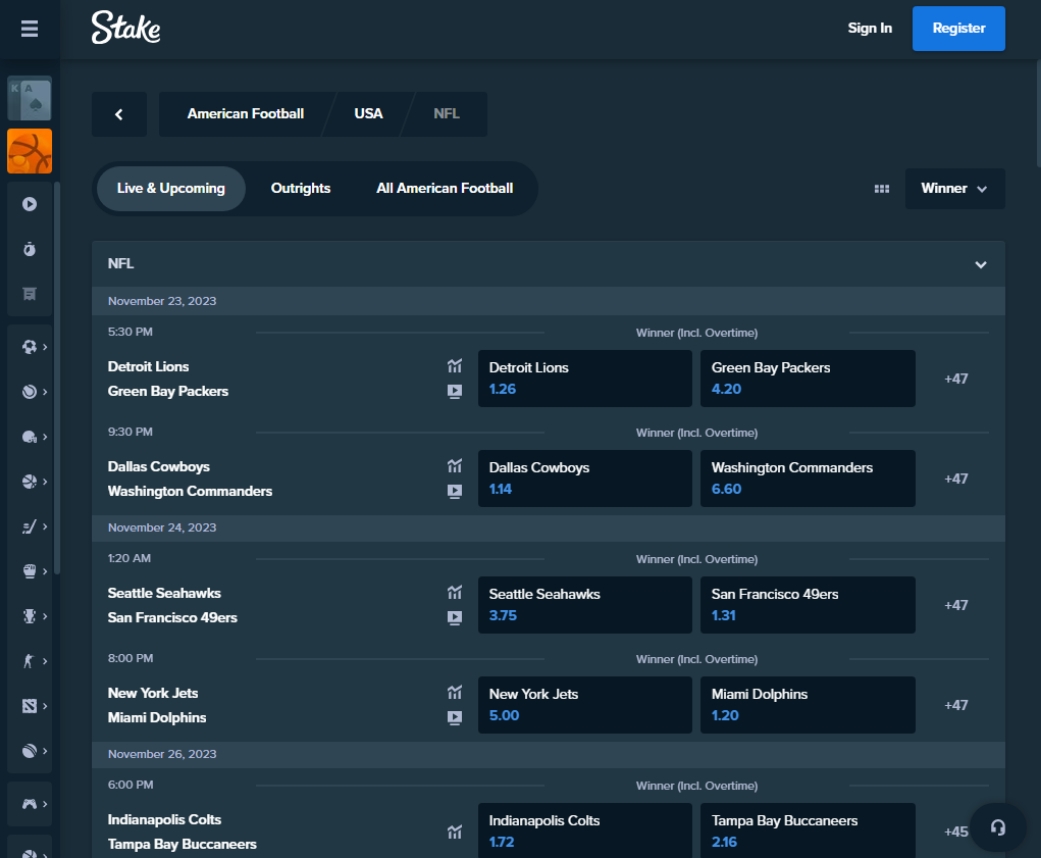Screen dimensions: 1041x858
Task: Switch to the All American Football tab
Action: click(445, 189)
